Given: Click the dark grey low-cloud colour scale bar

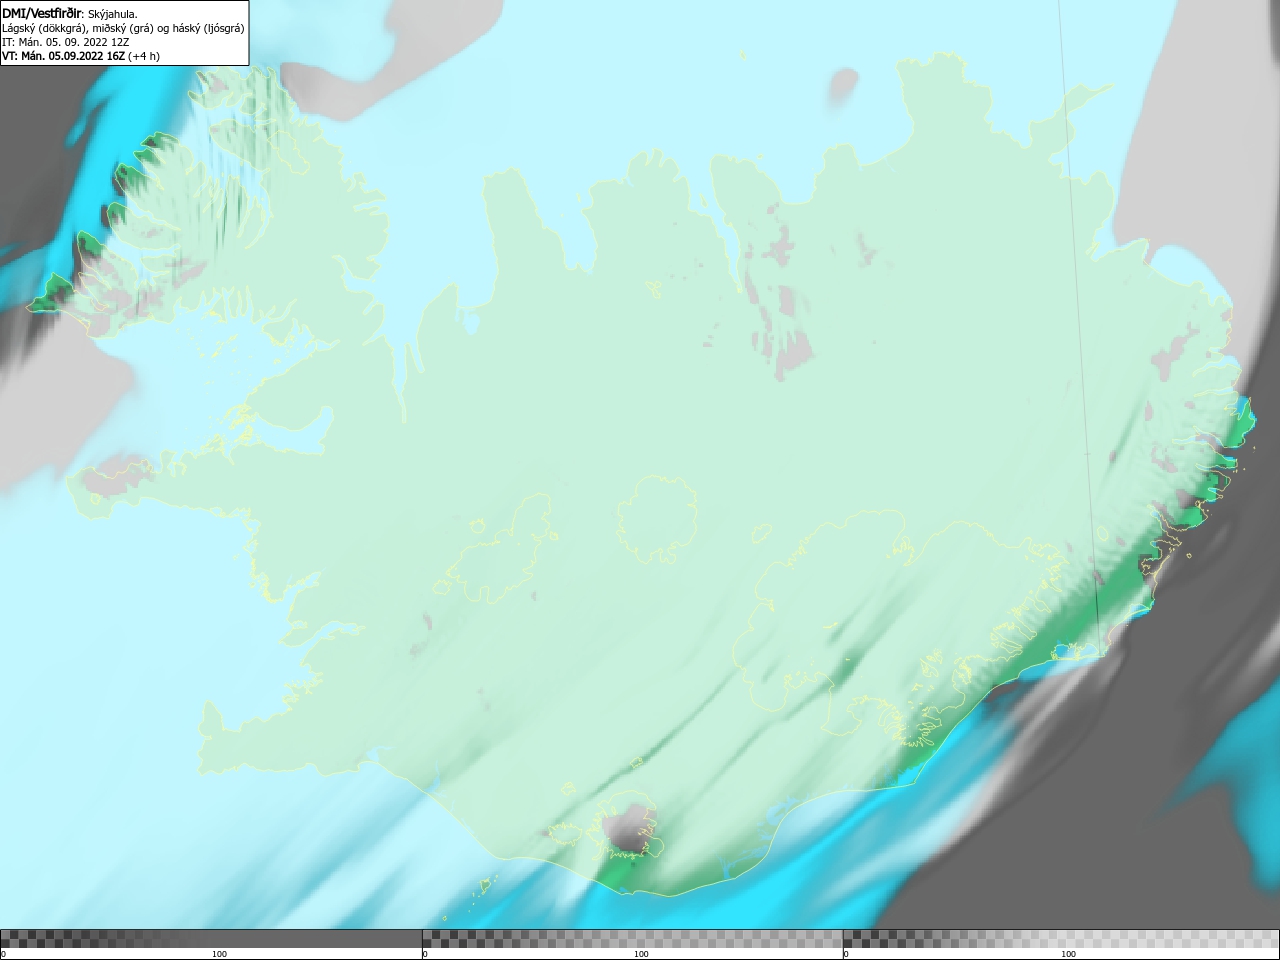Looking at the screenshot, I should (x=211, y=939).
